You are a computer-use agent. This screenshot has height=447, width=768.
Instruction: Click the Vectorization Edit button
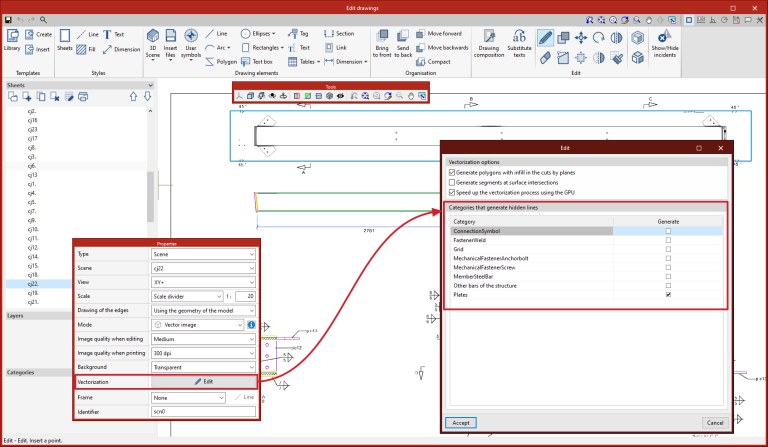[204, 381]
